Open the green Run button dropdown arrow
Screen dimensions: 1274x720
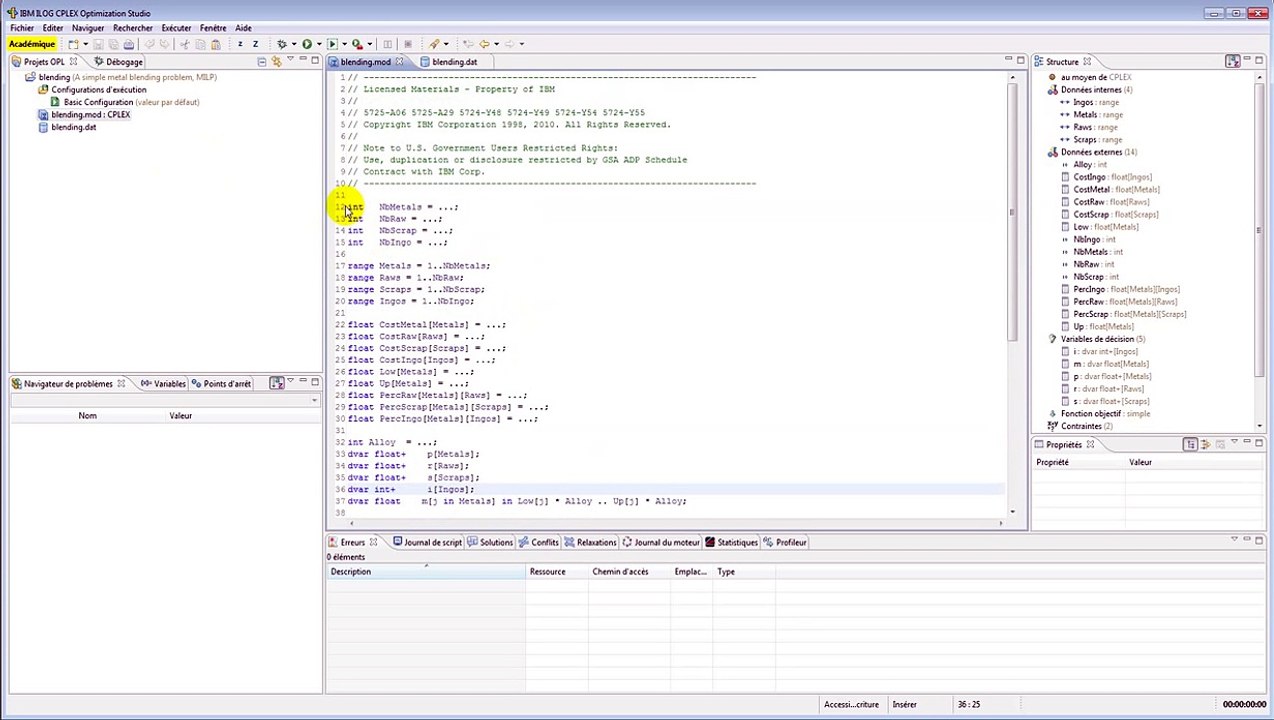(x=319, y=44)
